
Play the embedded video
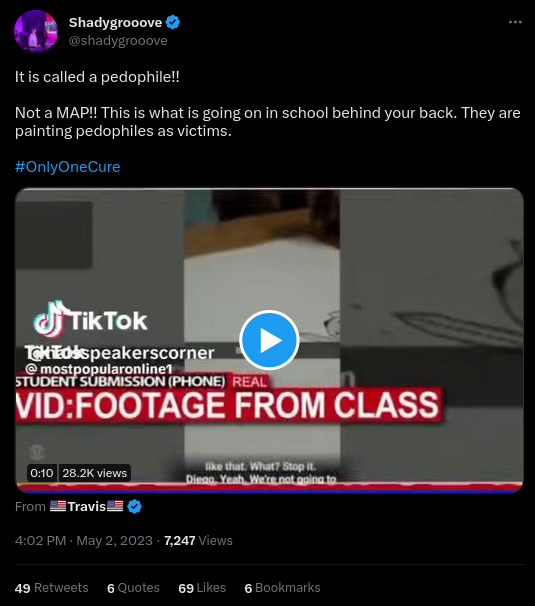click(x=269, y=340)
